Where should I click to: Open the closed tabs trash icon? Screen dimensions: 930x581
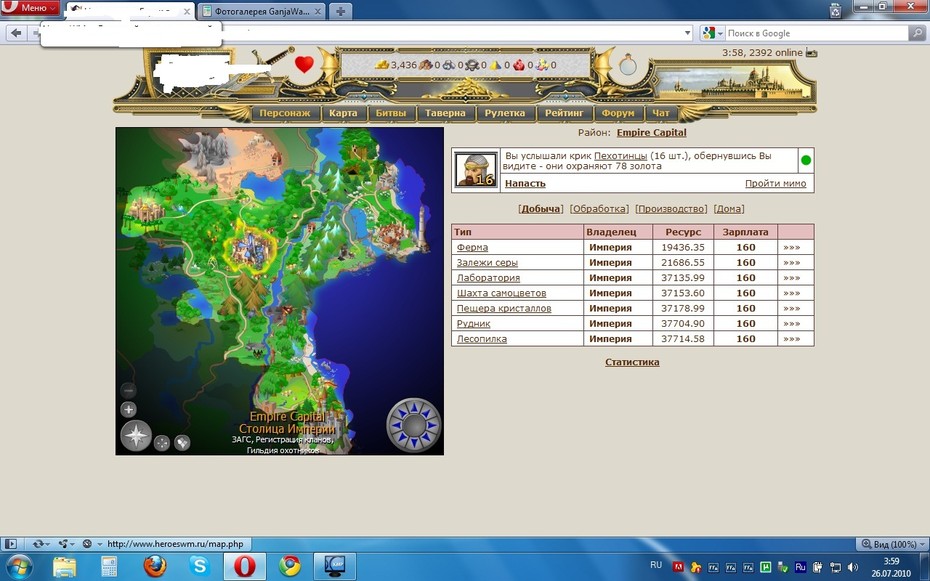tap(835, 9)
